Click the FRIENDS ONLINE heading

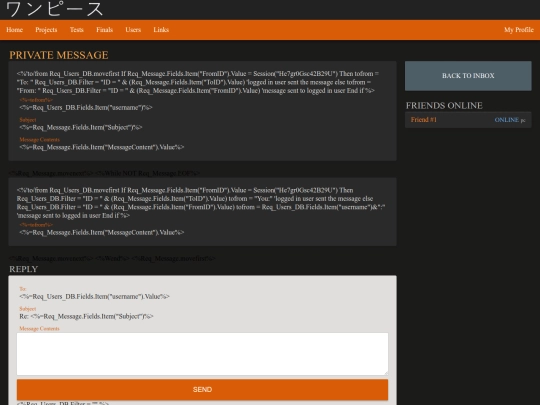coord(444,105)
